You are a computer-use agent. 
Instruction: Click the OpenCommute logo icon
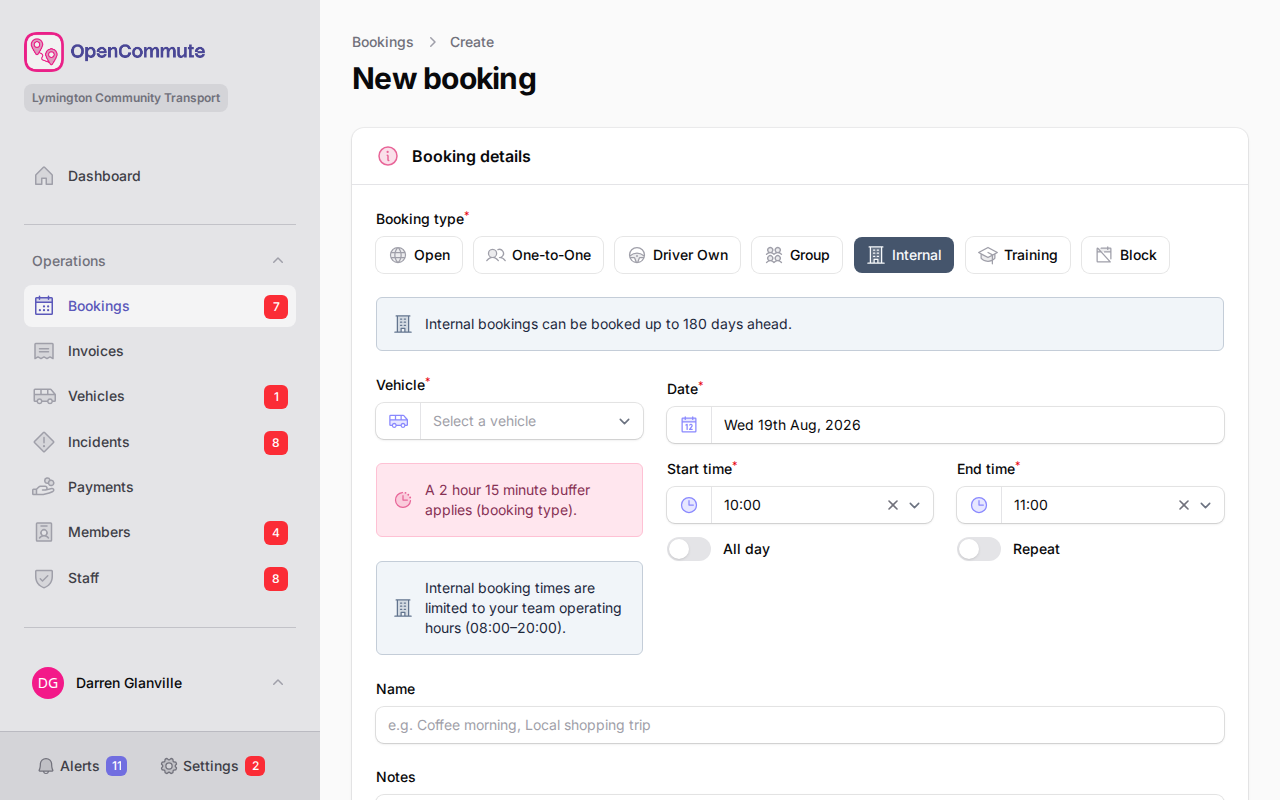[x=44, y=52]
